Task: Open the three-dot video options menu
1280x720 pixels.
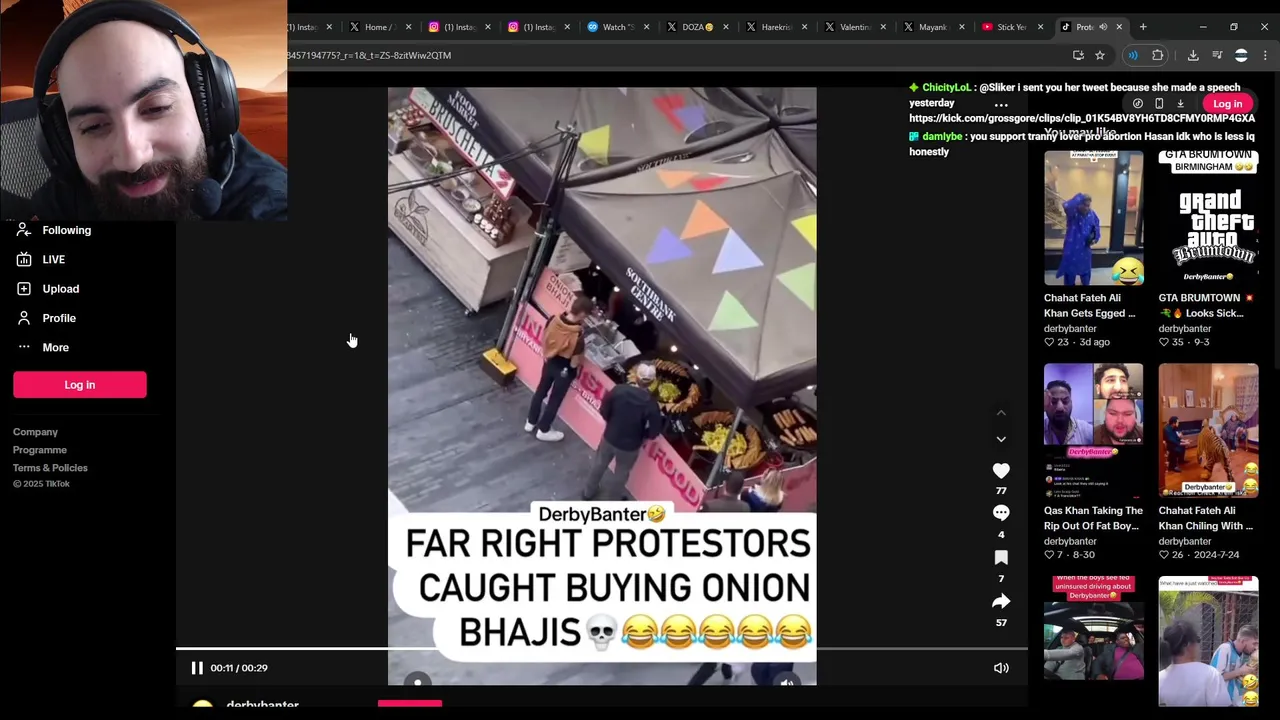Action: coord(1001,105)
